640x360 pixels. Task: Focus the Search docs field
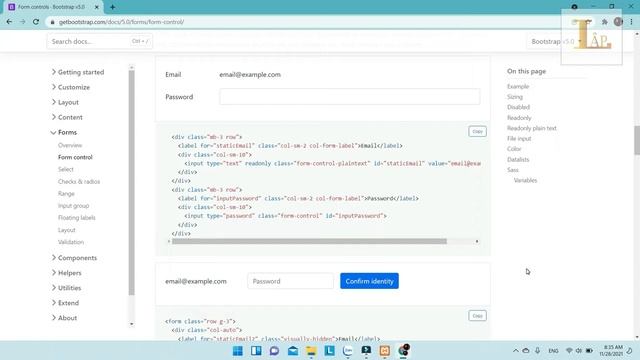[100, 42]
